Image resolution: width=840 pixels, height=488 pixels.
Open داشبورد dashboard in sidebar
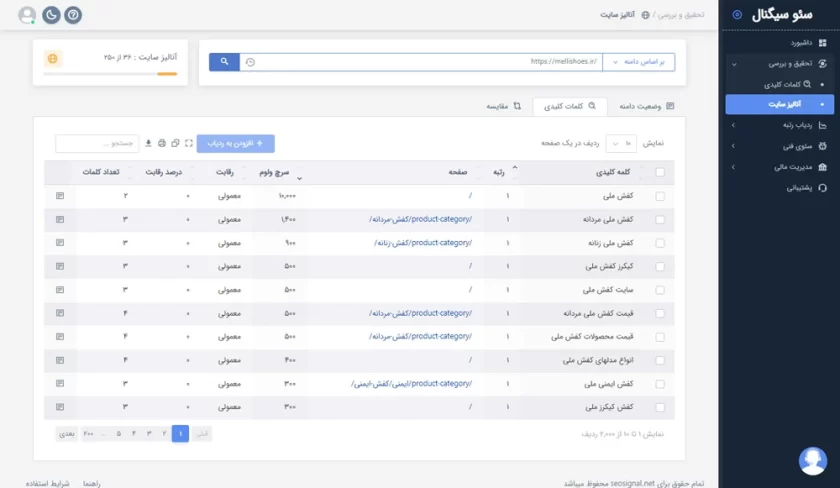(808, 43)
